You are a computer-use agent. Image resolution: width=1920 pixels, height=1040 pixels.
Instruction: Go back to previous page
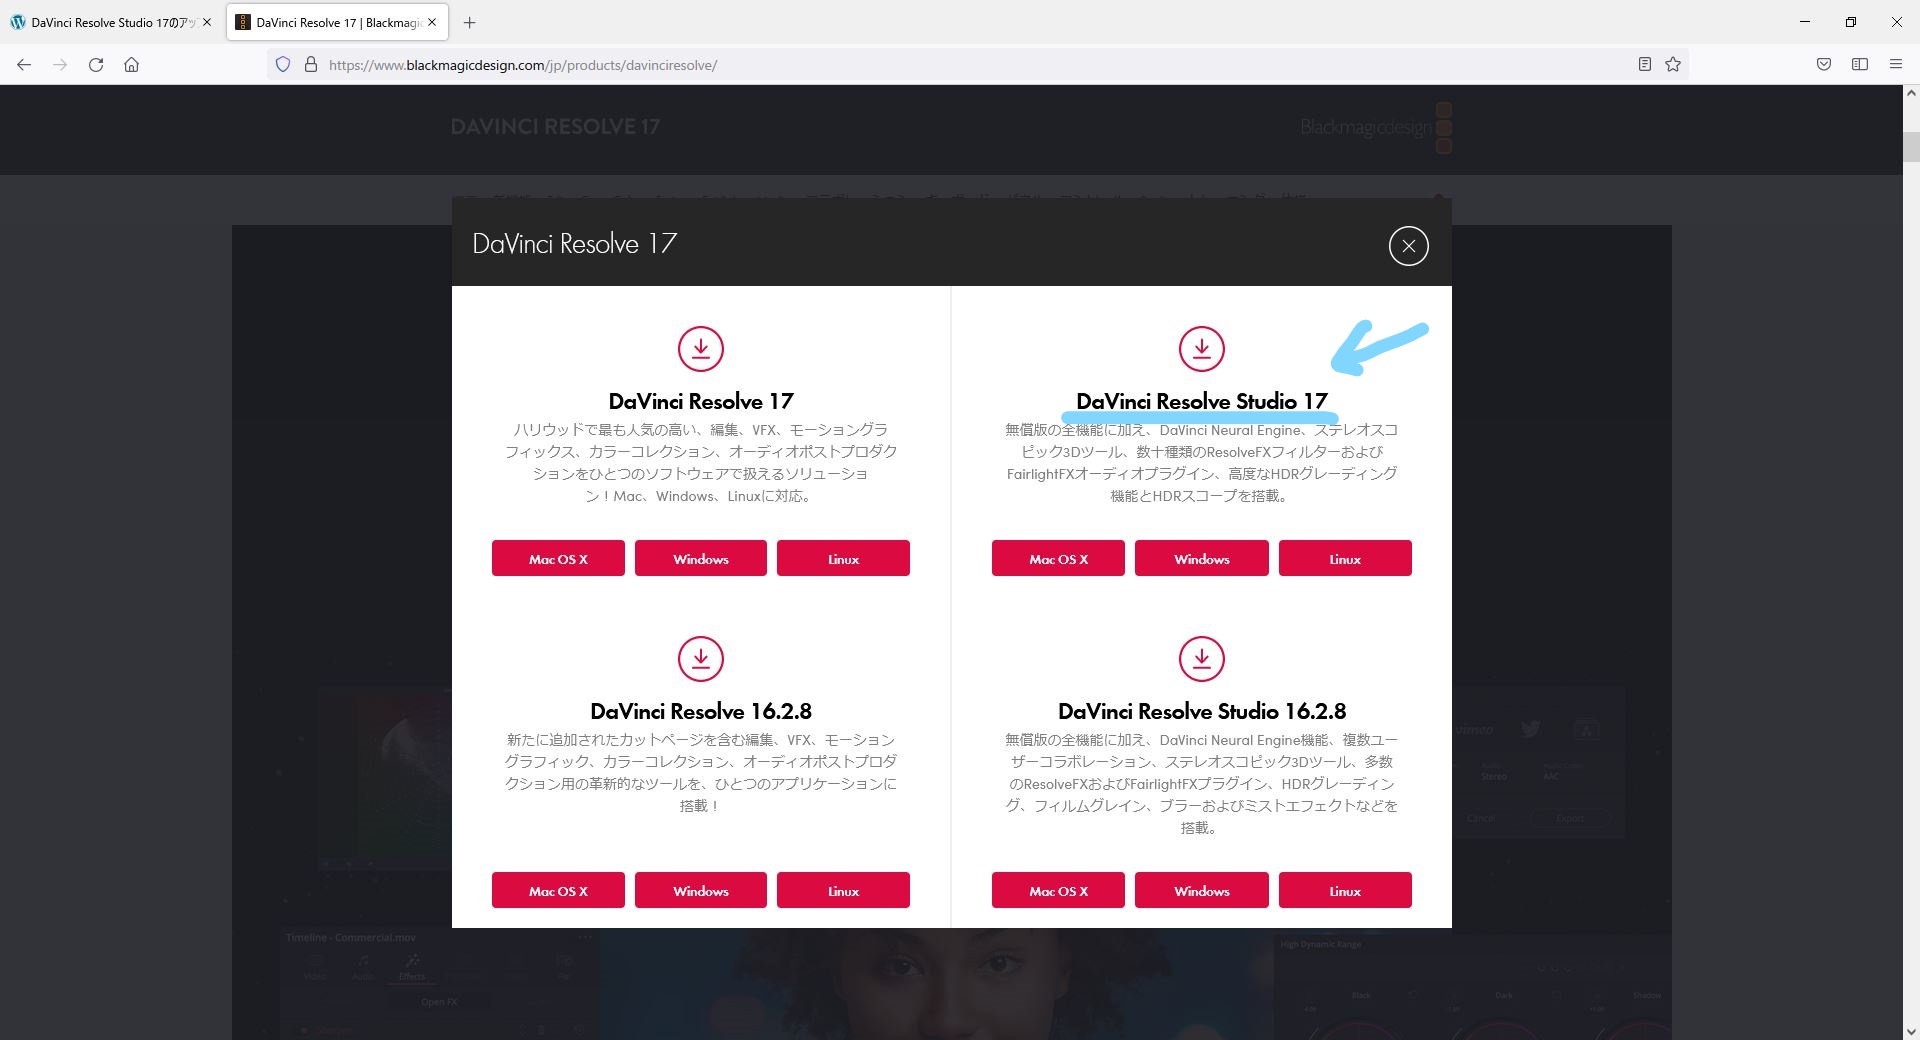coord(24,65)
